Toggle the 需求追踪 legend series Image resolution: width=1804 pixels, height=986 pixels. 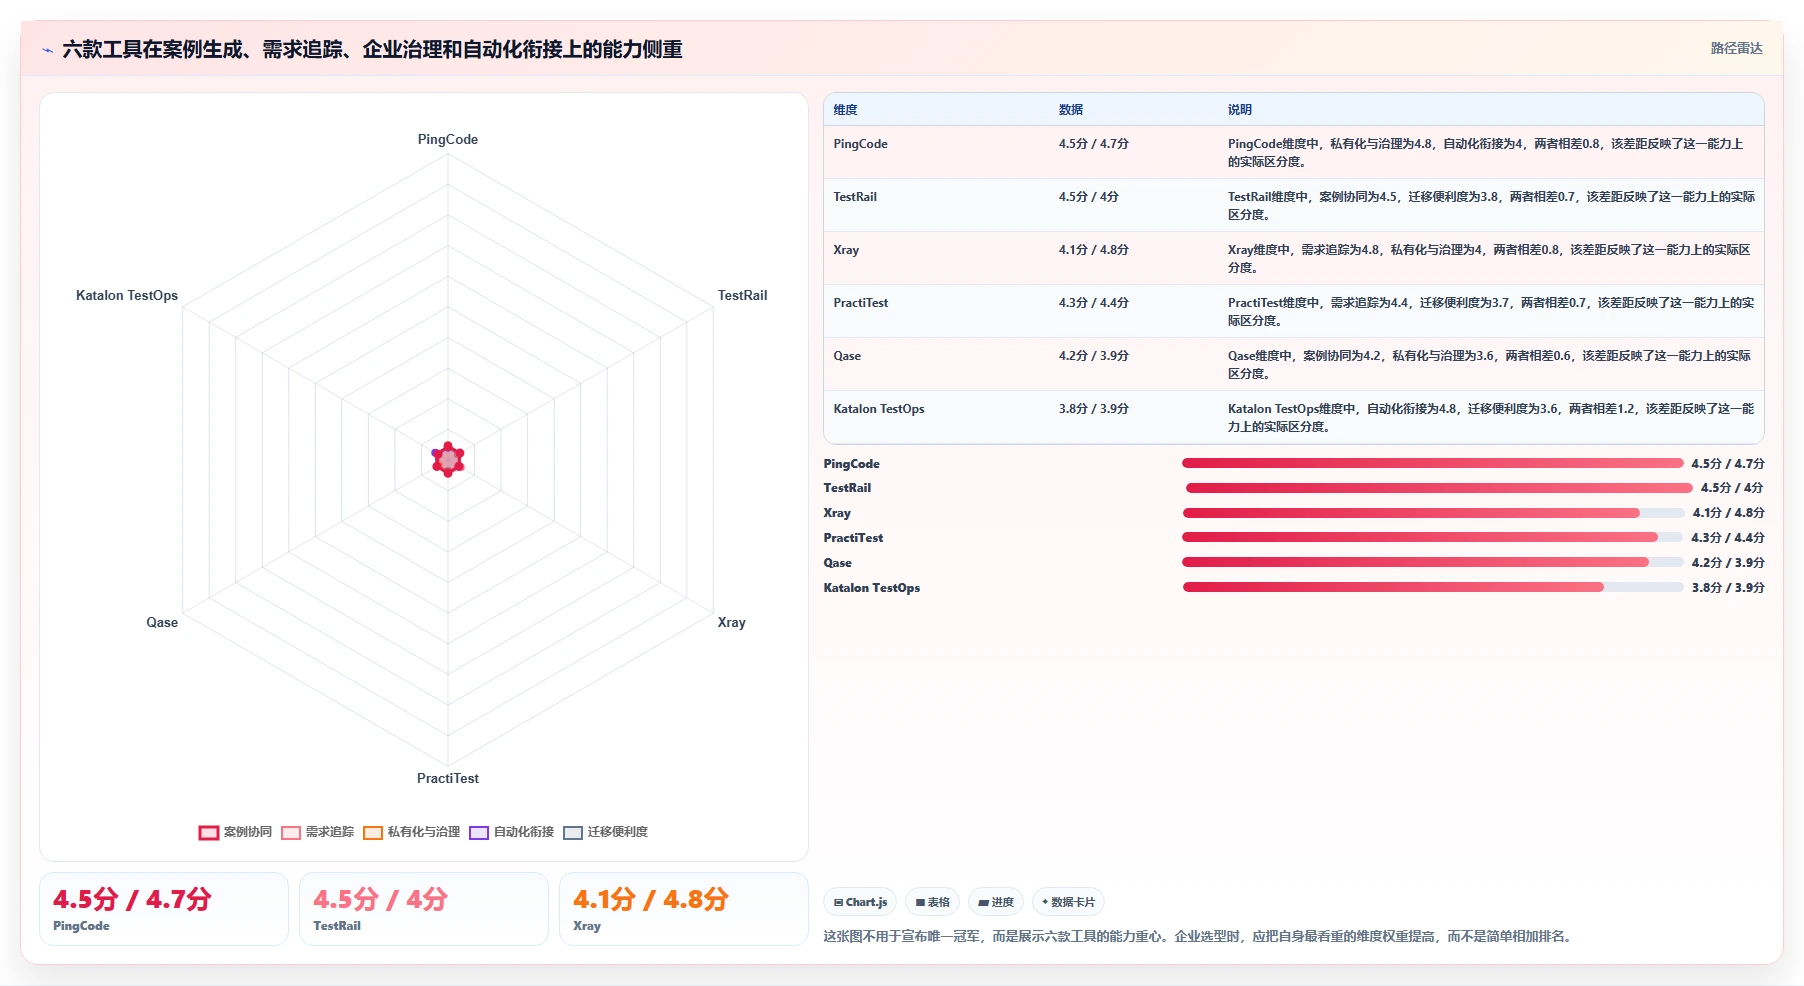pyautogui.click(x=318, y=832)
